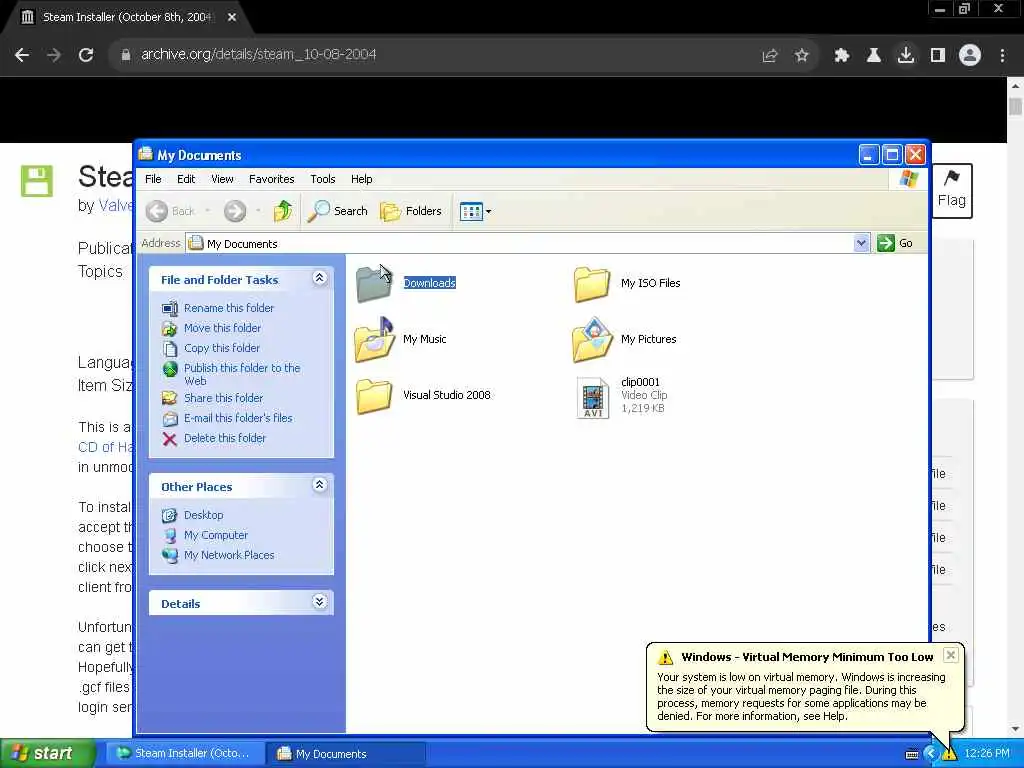Screen dimensions: 1024x768
Task: Go forward with Explorer Forward button
Action: [x=235, y=211]
